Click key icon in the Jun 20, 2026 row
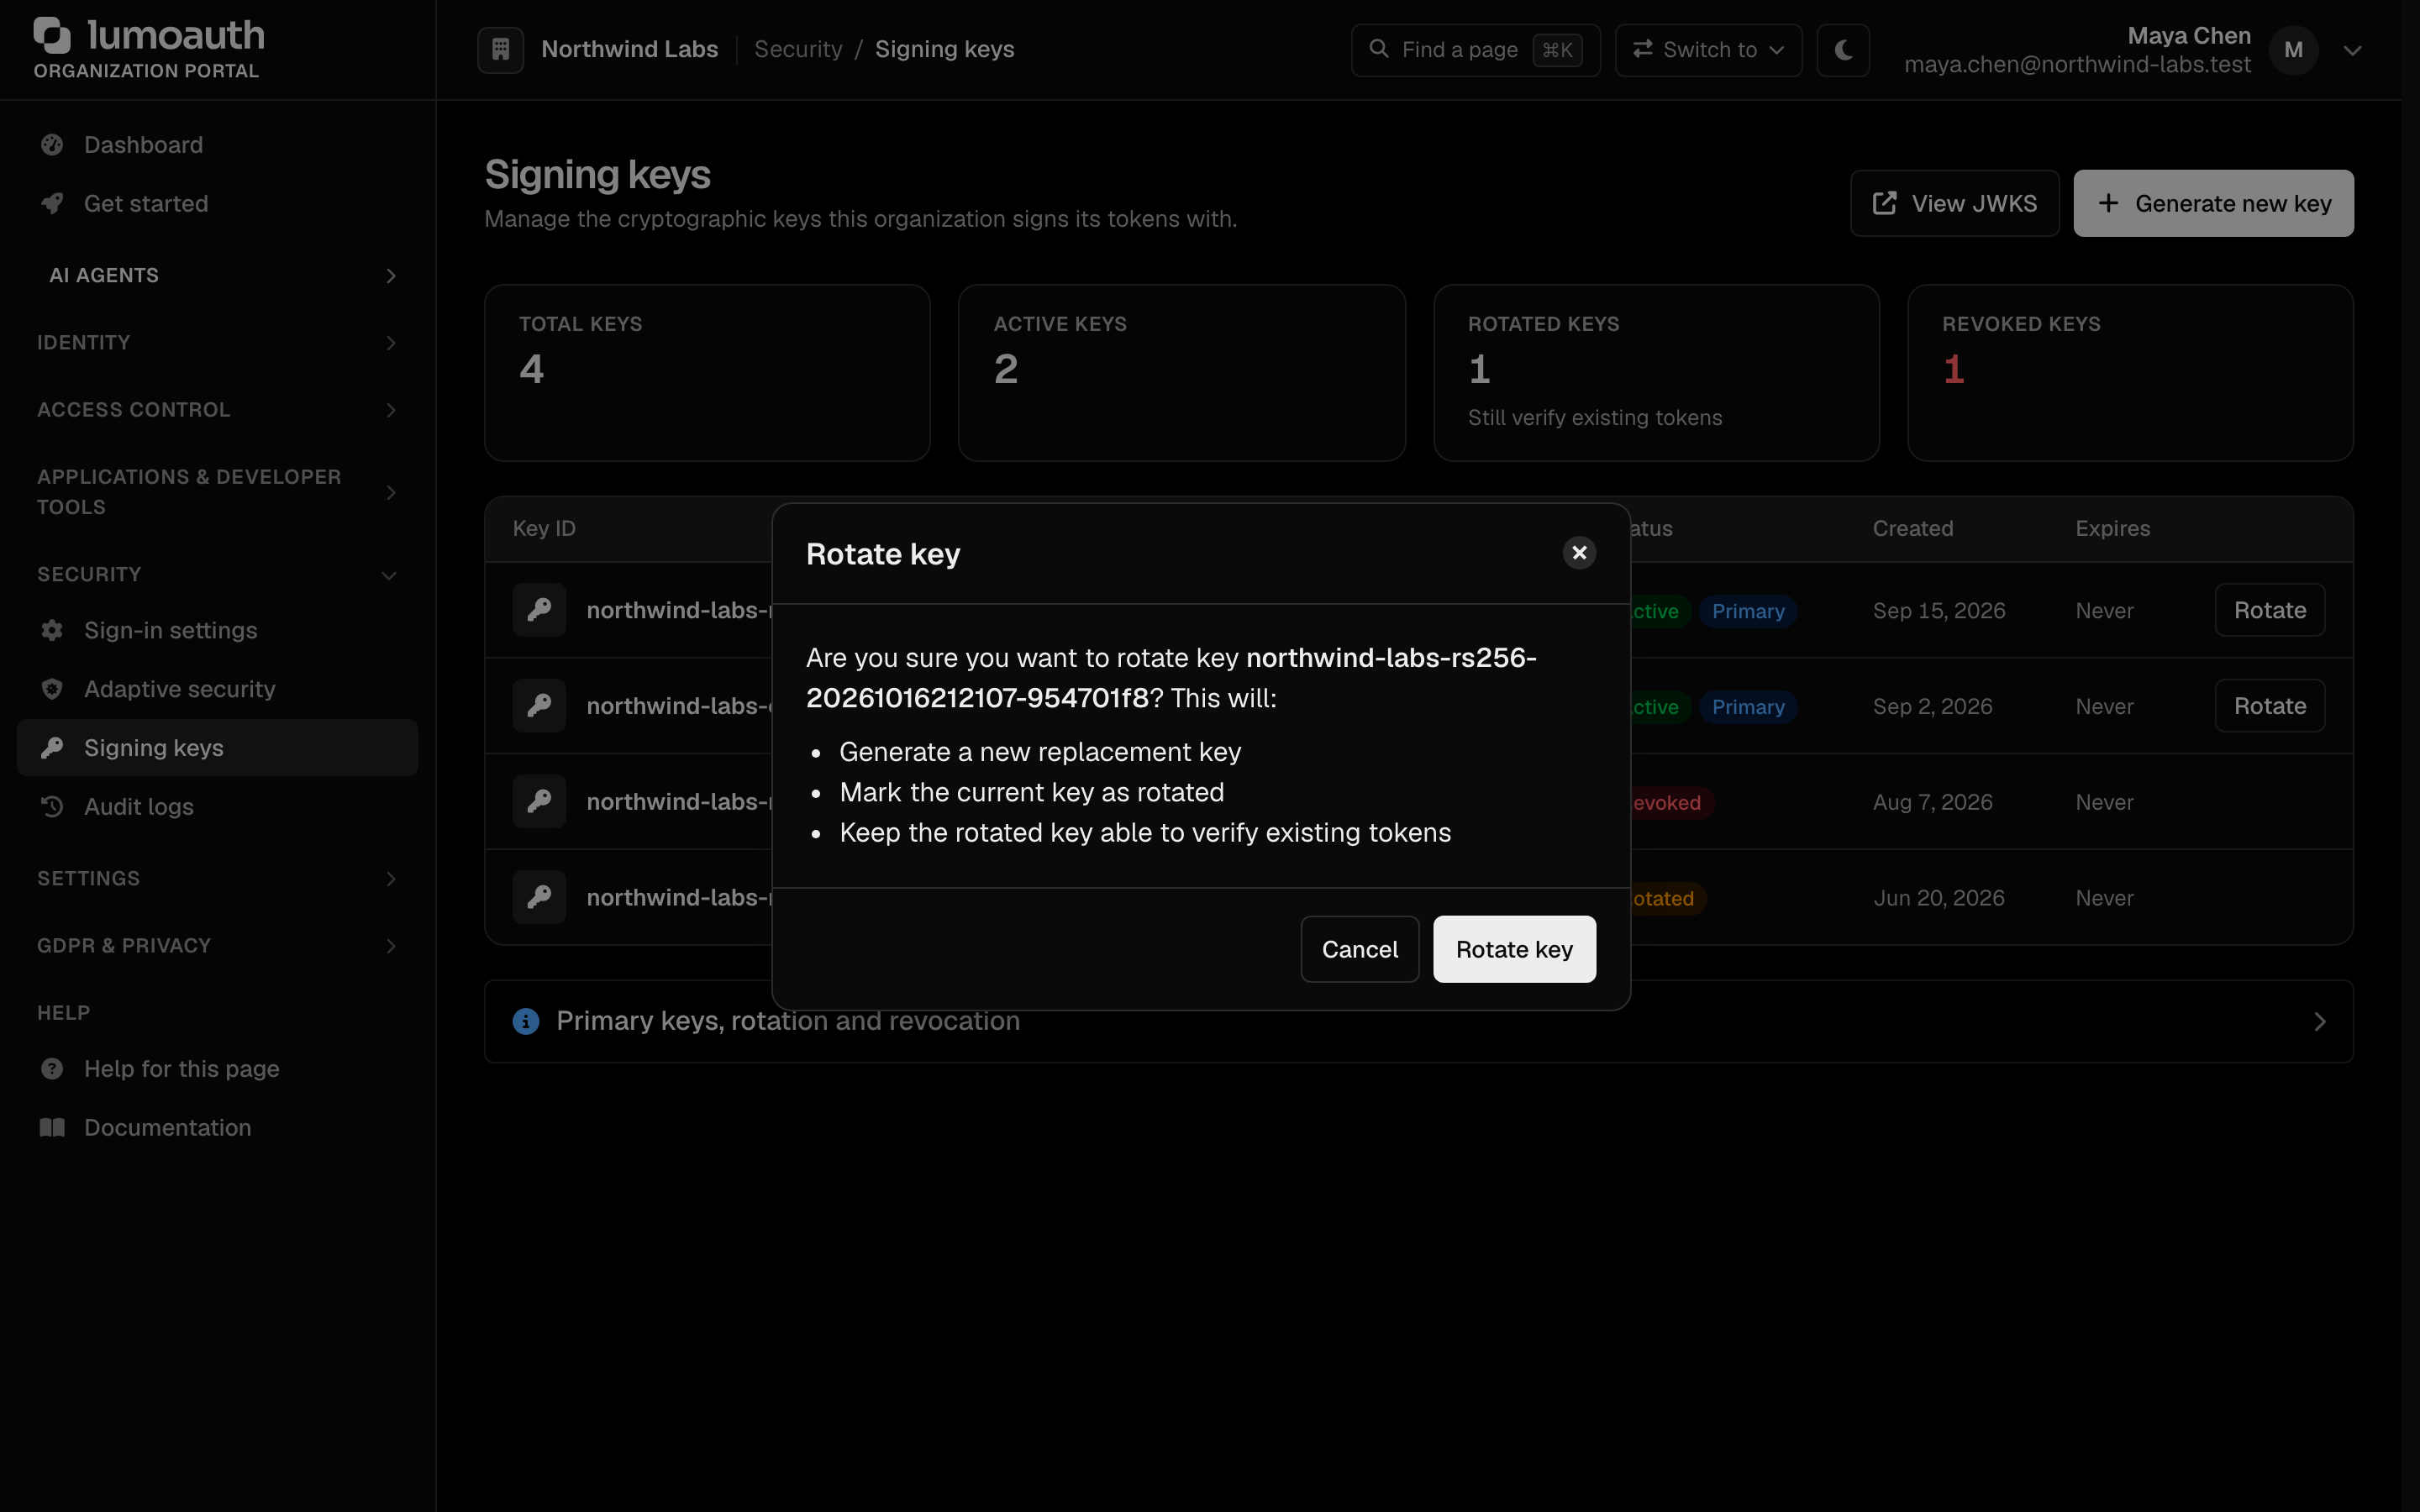This screenshot has width=2420, height=1512. 539,897
